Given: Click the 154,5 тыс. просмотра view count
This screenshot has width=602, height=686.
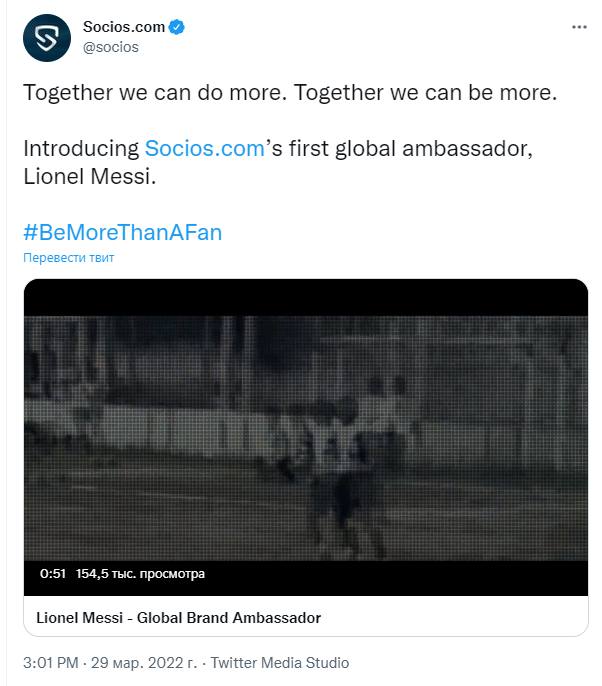Looking at the screenshot, I should pyautogui.click(x=140, y=574).
